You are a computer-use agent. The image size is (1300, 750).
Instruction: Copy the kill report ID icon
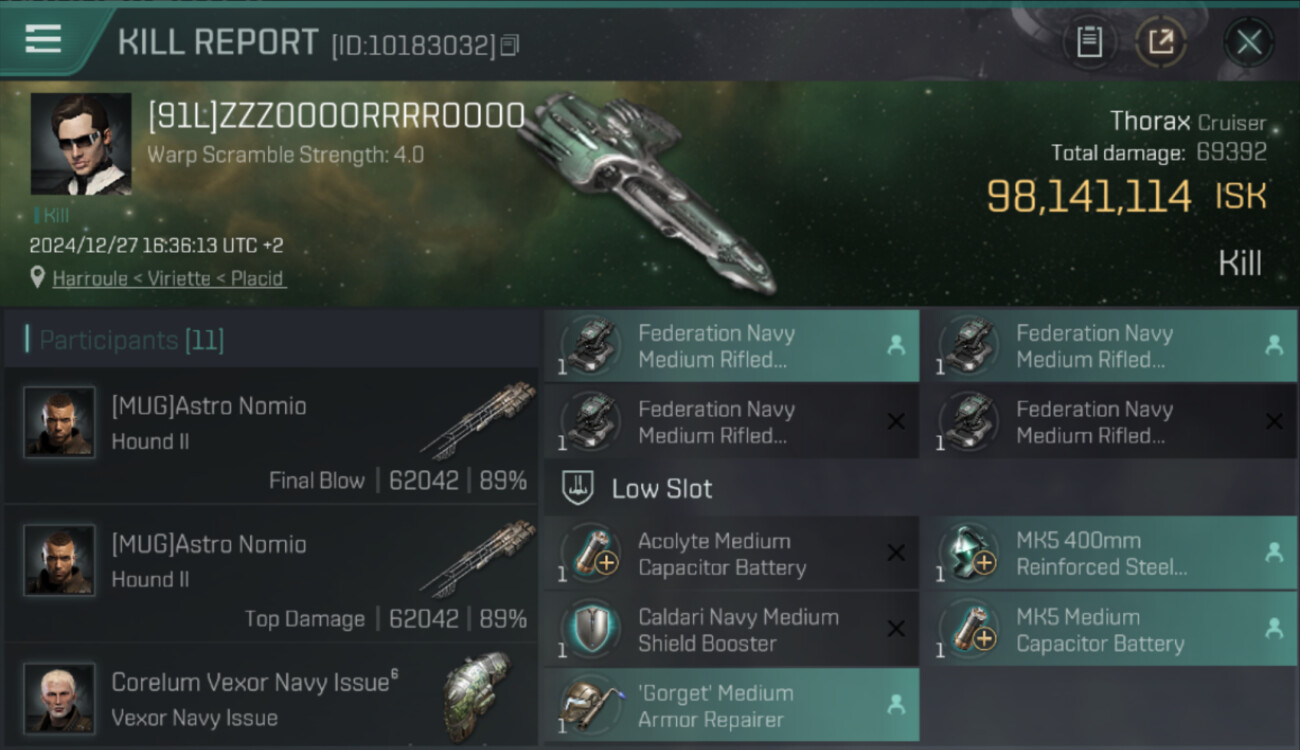(510, 45)
